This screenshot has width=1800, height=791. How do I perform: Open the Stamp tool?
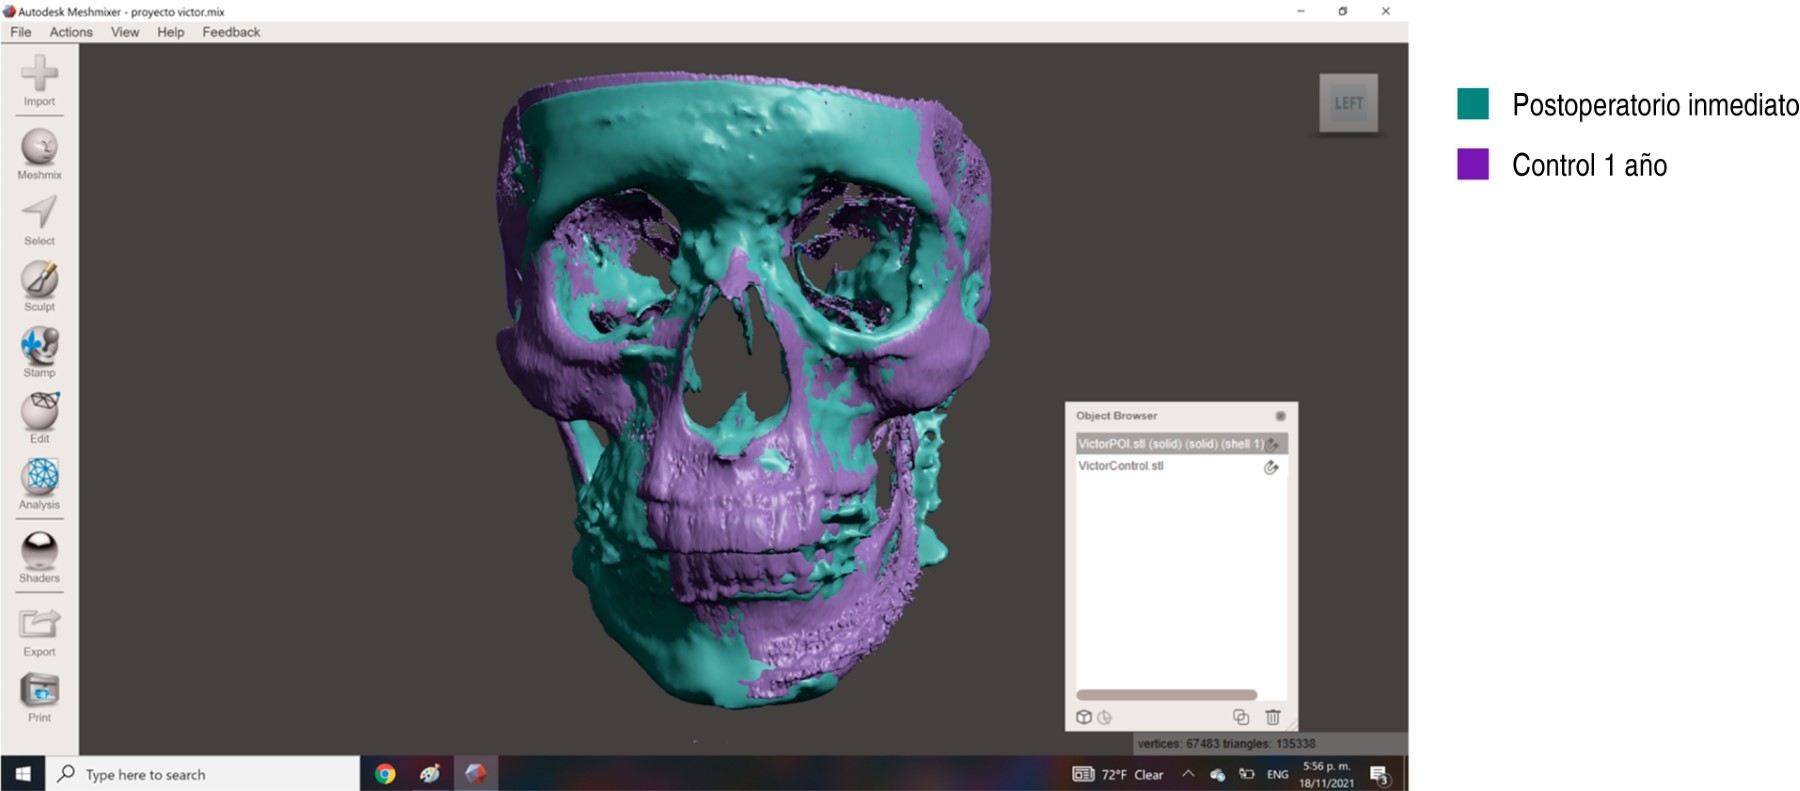[x=39, y=346]
